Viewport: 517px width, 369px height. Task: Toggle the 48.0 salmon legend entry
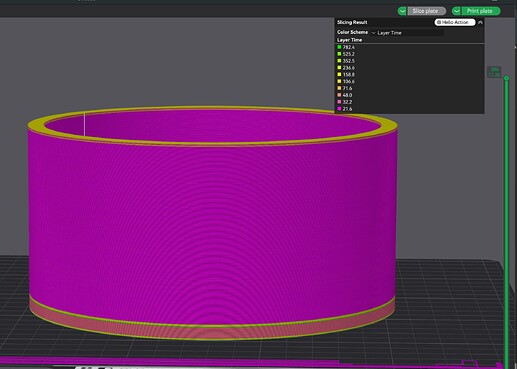345,95
